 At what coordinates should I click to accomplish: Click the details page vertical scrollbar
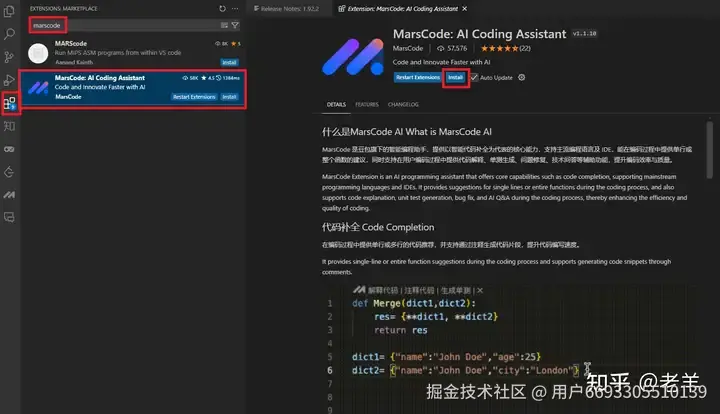pos(709,150)
